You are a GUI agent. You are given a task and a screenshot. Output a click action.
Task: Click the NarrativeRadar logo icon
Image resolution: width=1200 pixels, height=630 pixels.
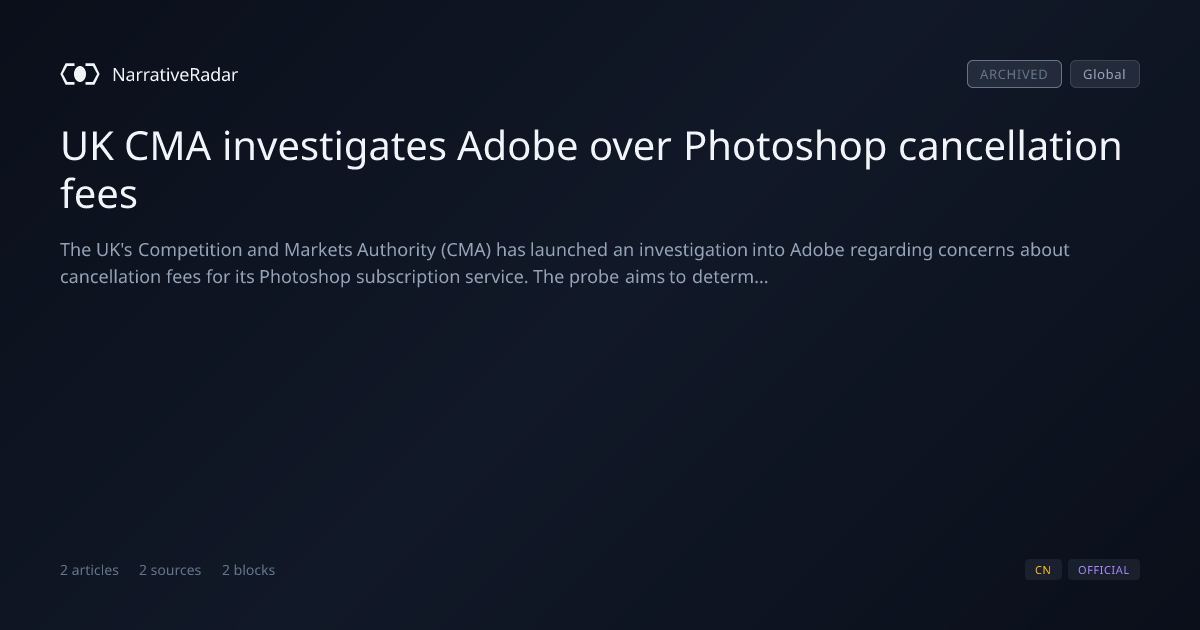[x=80, y=74]
